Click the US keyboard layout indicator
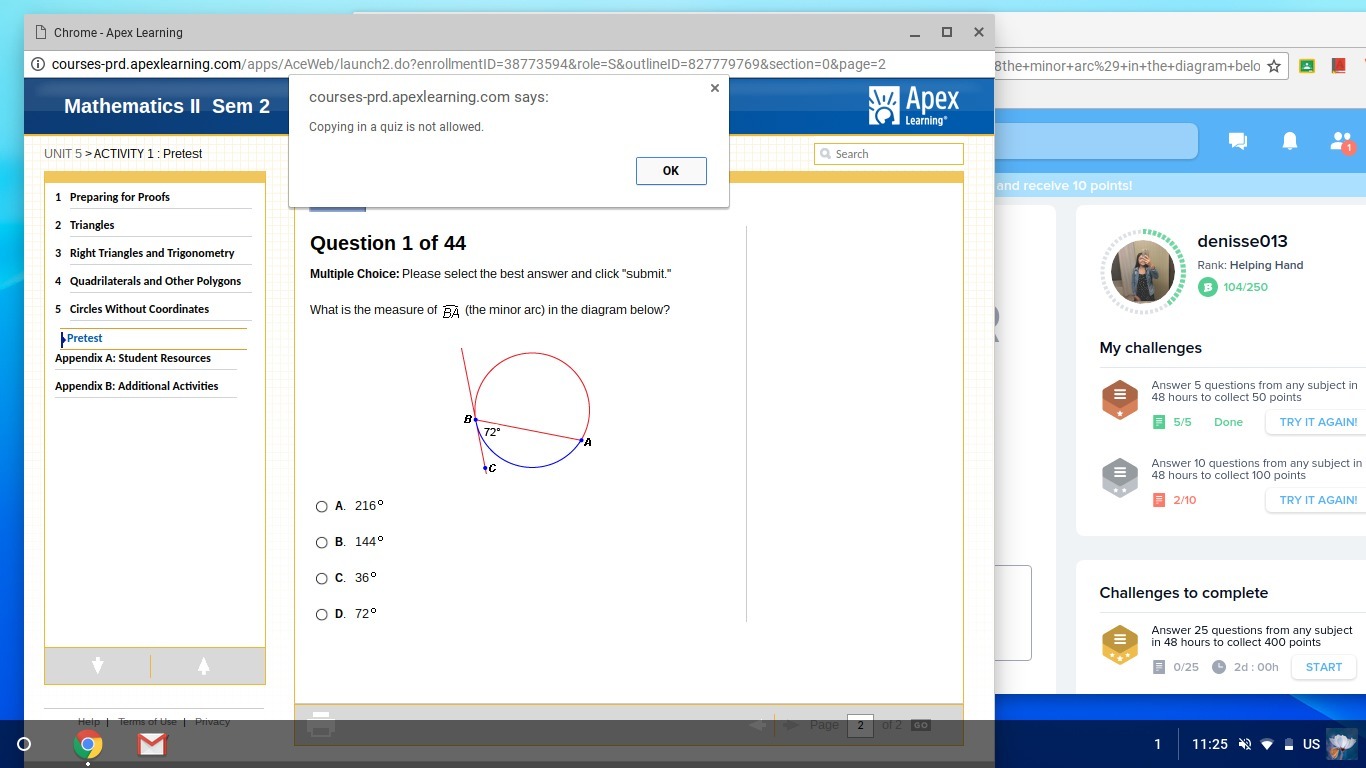Image resolution: width=1366 pixels, height=768 pixels. [x=1311, y=744]
